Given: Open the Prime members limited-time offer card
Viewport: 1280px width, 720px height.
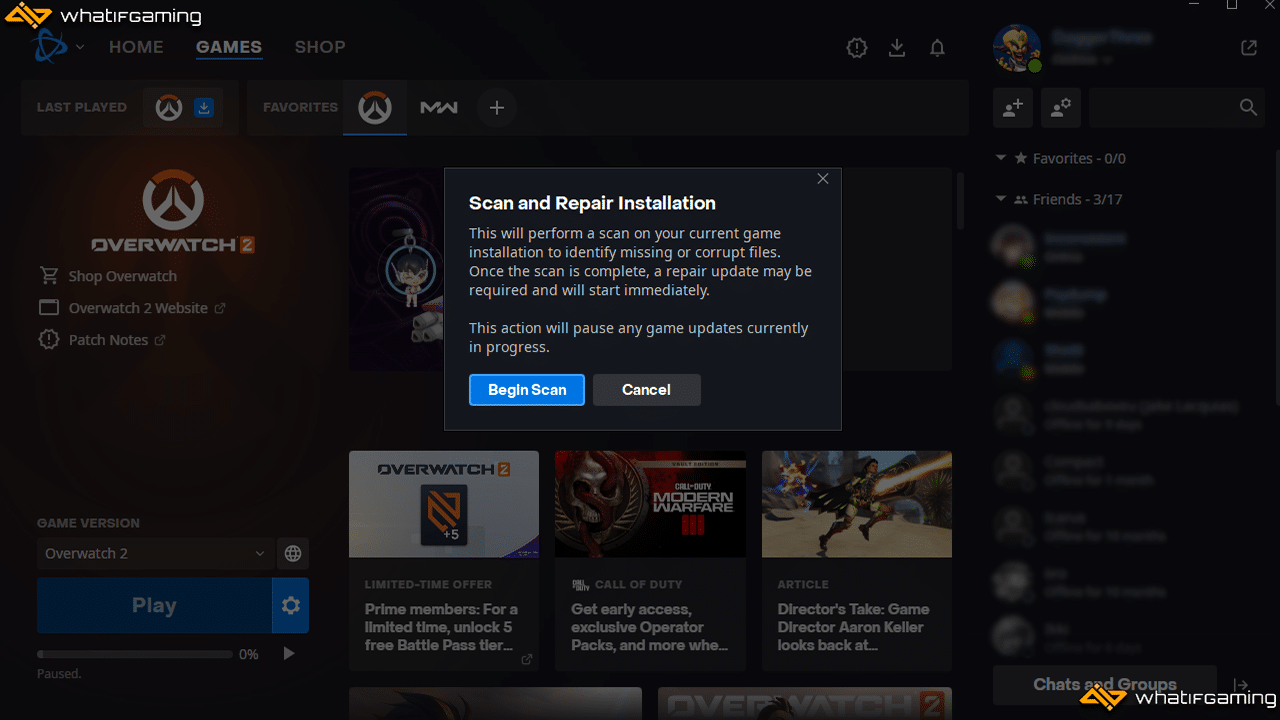Looking at the screenshot, I should coord(444,560).
